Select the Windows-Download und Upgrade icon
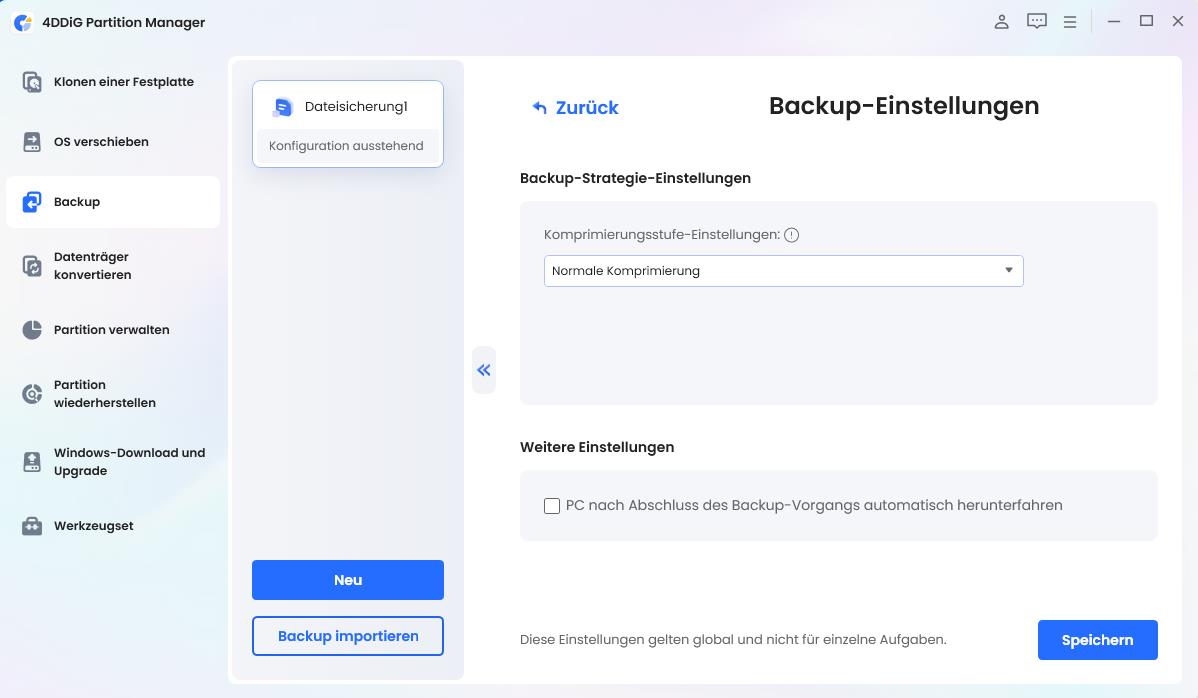The height and width of the screenshot is (698, 1198). coord(32,461)
